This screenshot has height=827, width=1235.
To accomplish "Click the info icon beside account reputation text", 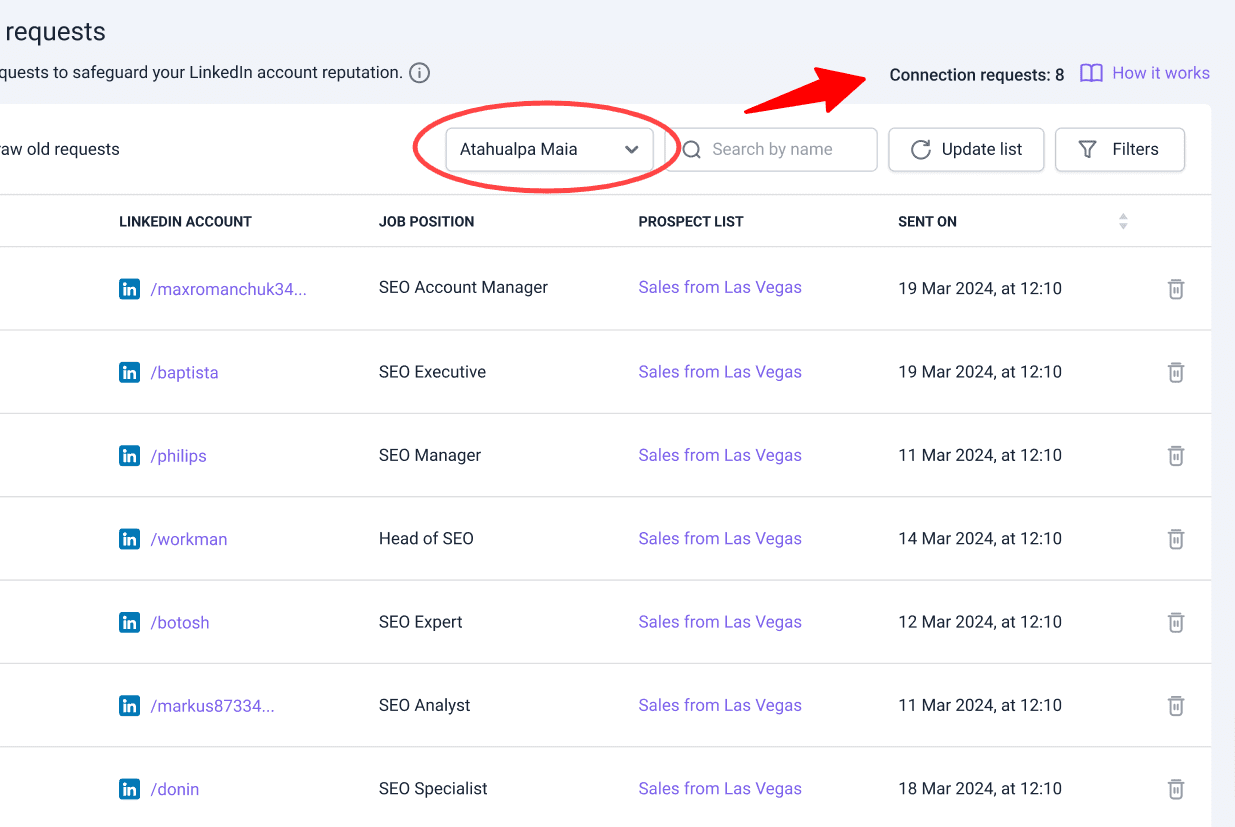I will pos(420,73).
